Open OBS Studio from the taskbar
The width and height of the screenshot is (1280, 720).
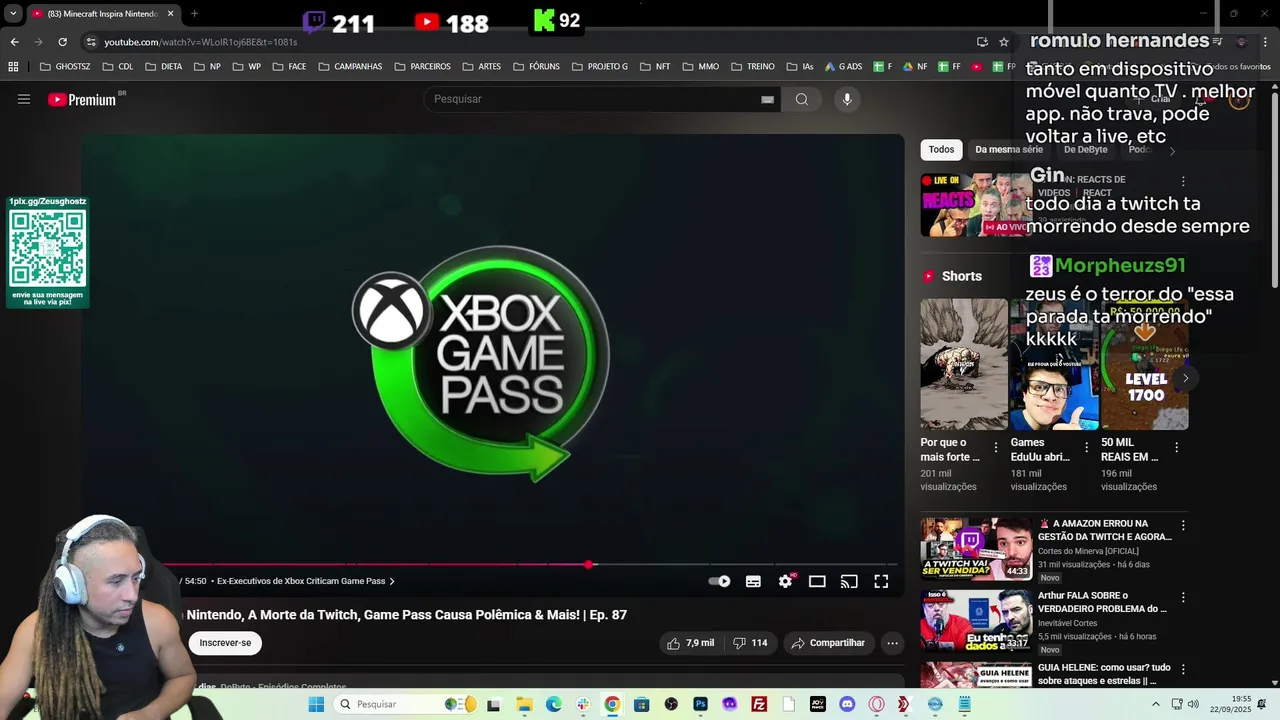(671, 704)
